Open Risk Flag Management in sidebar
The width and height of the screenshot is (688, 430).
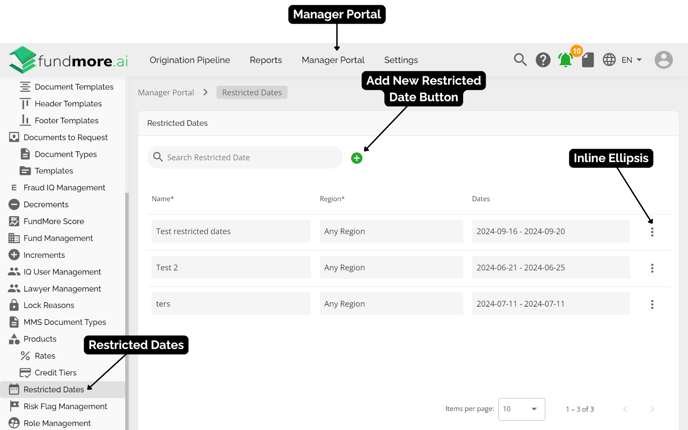65,406
